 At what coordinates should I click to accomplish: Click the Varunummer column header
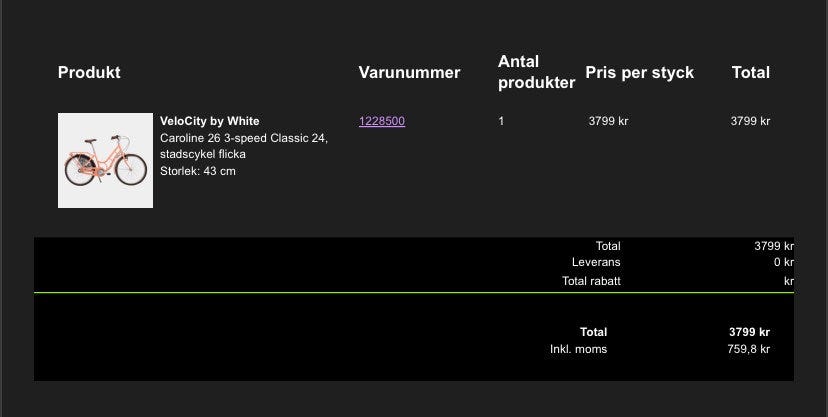pos(409,72)
